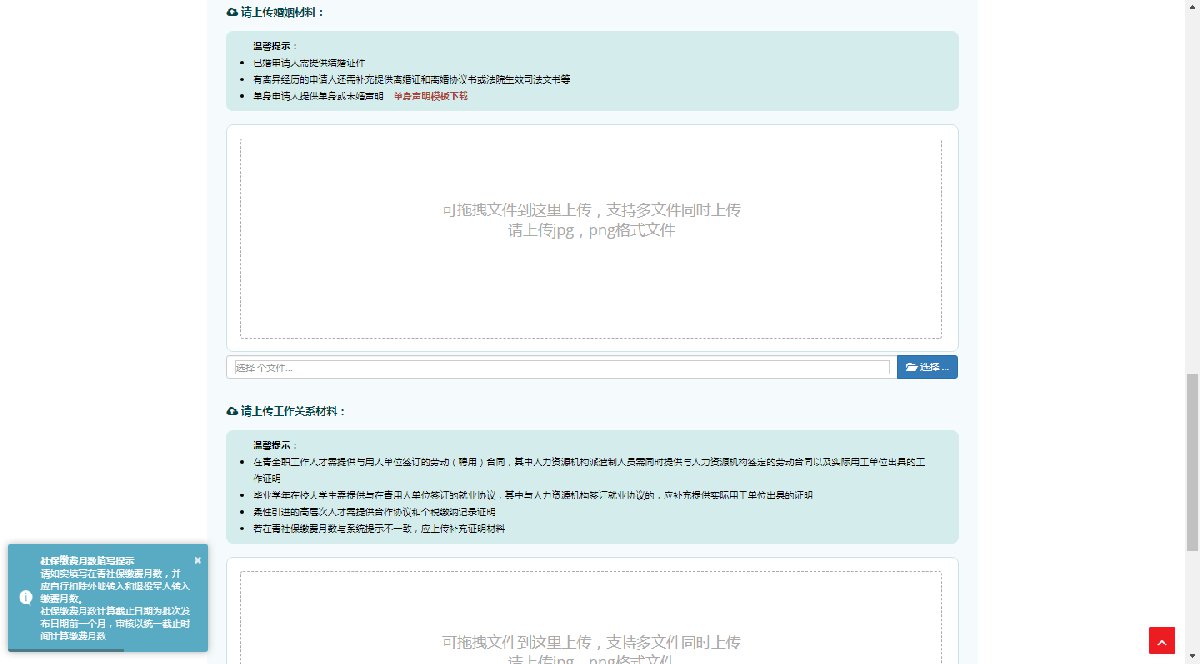The width and height of the screenshot is (1200, 664).
Task: Click the info icon in the blue notification
Action: (26, 597)
